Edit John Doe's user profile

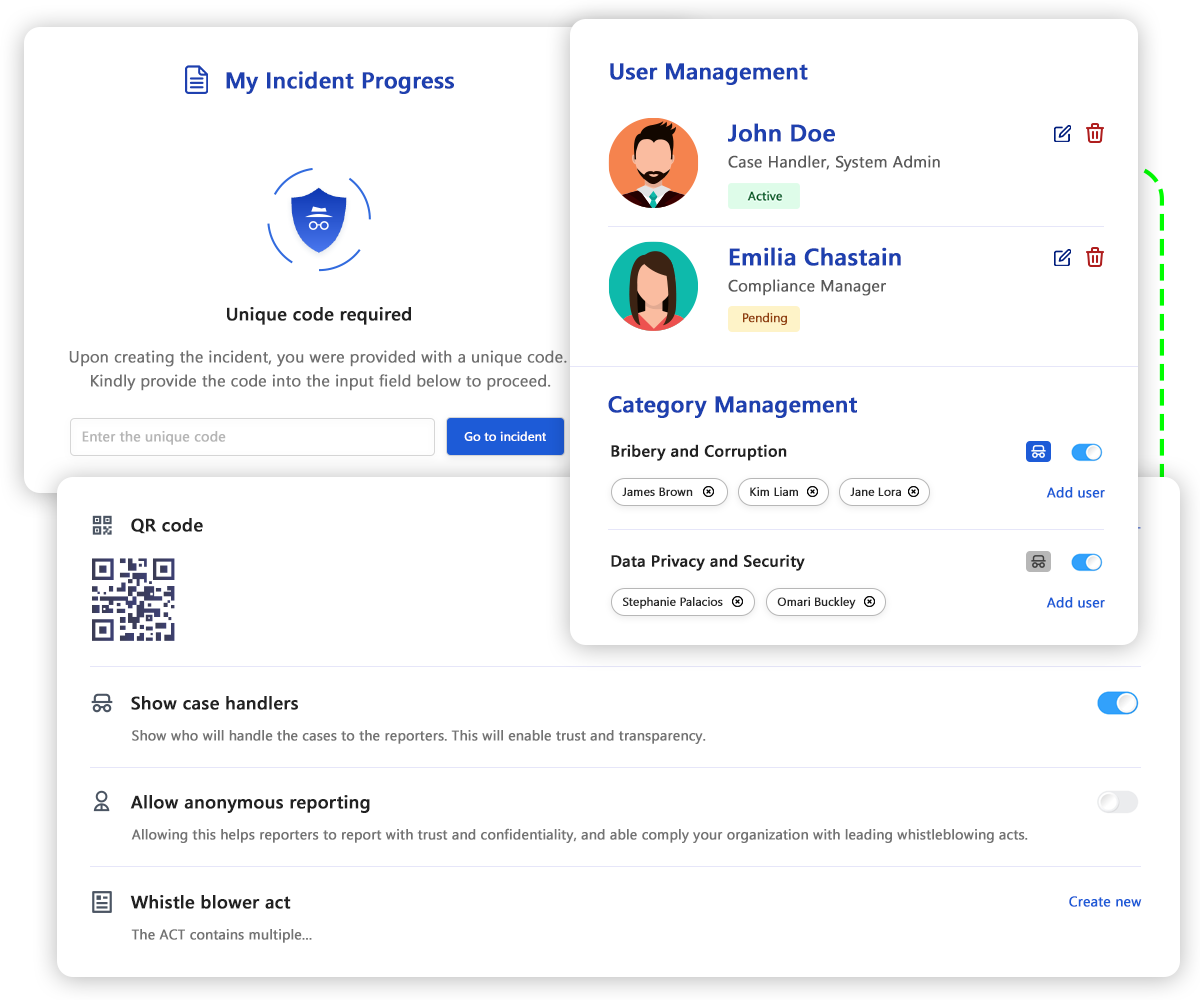coord(1062,134)
